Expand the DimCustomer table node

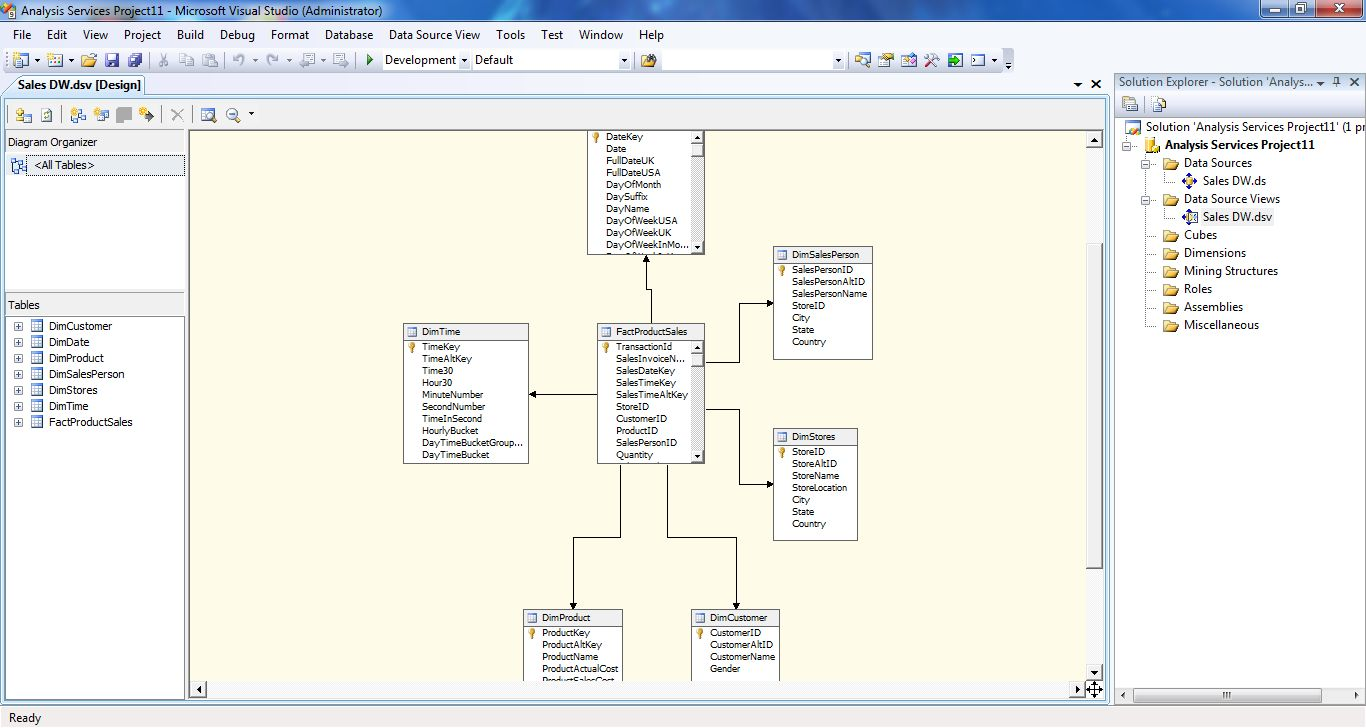coord(18,326)
